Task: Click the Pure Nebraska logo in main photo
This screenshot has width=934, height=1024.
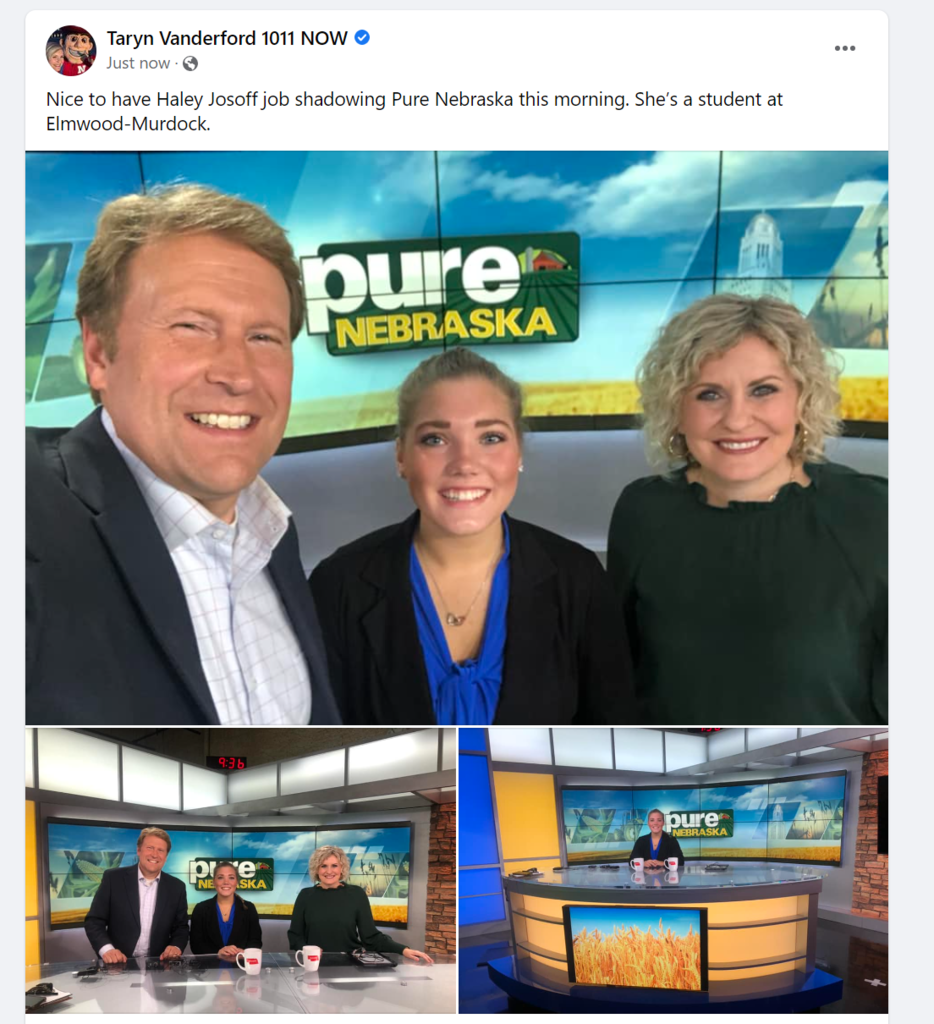Action: coord(441,294)
